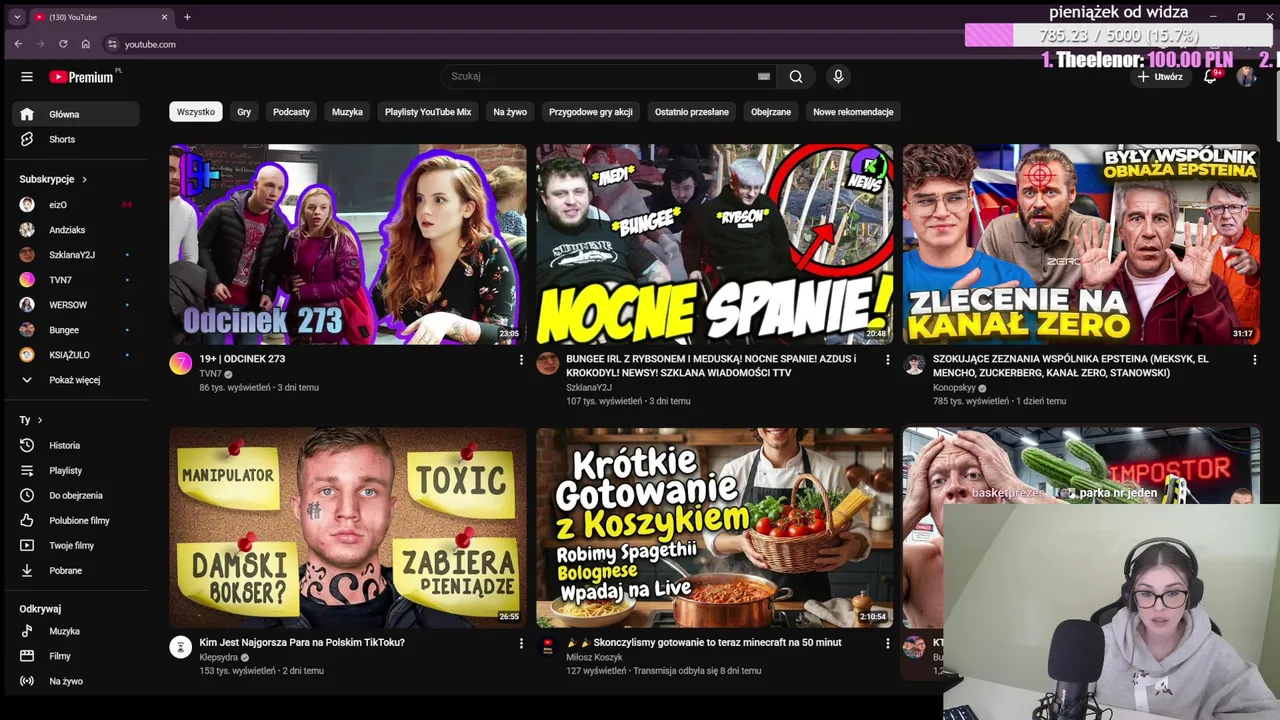The width and height of the screenshot is (1280, 720).
Task: Go to Główna home in sidebar
Action: pos(76,114)
